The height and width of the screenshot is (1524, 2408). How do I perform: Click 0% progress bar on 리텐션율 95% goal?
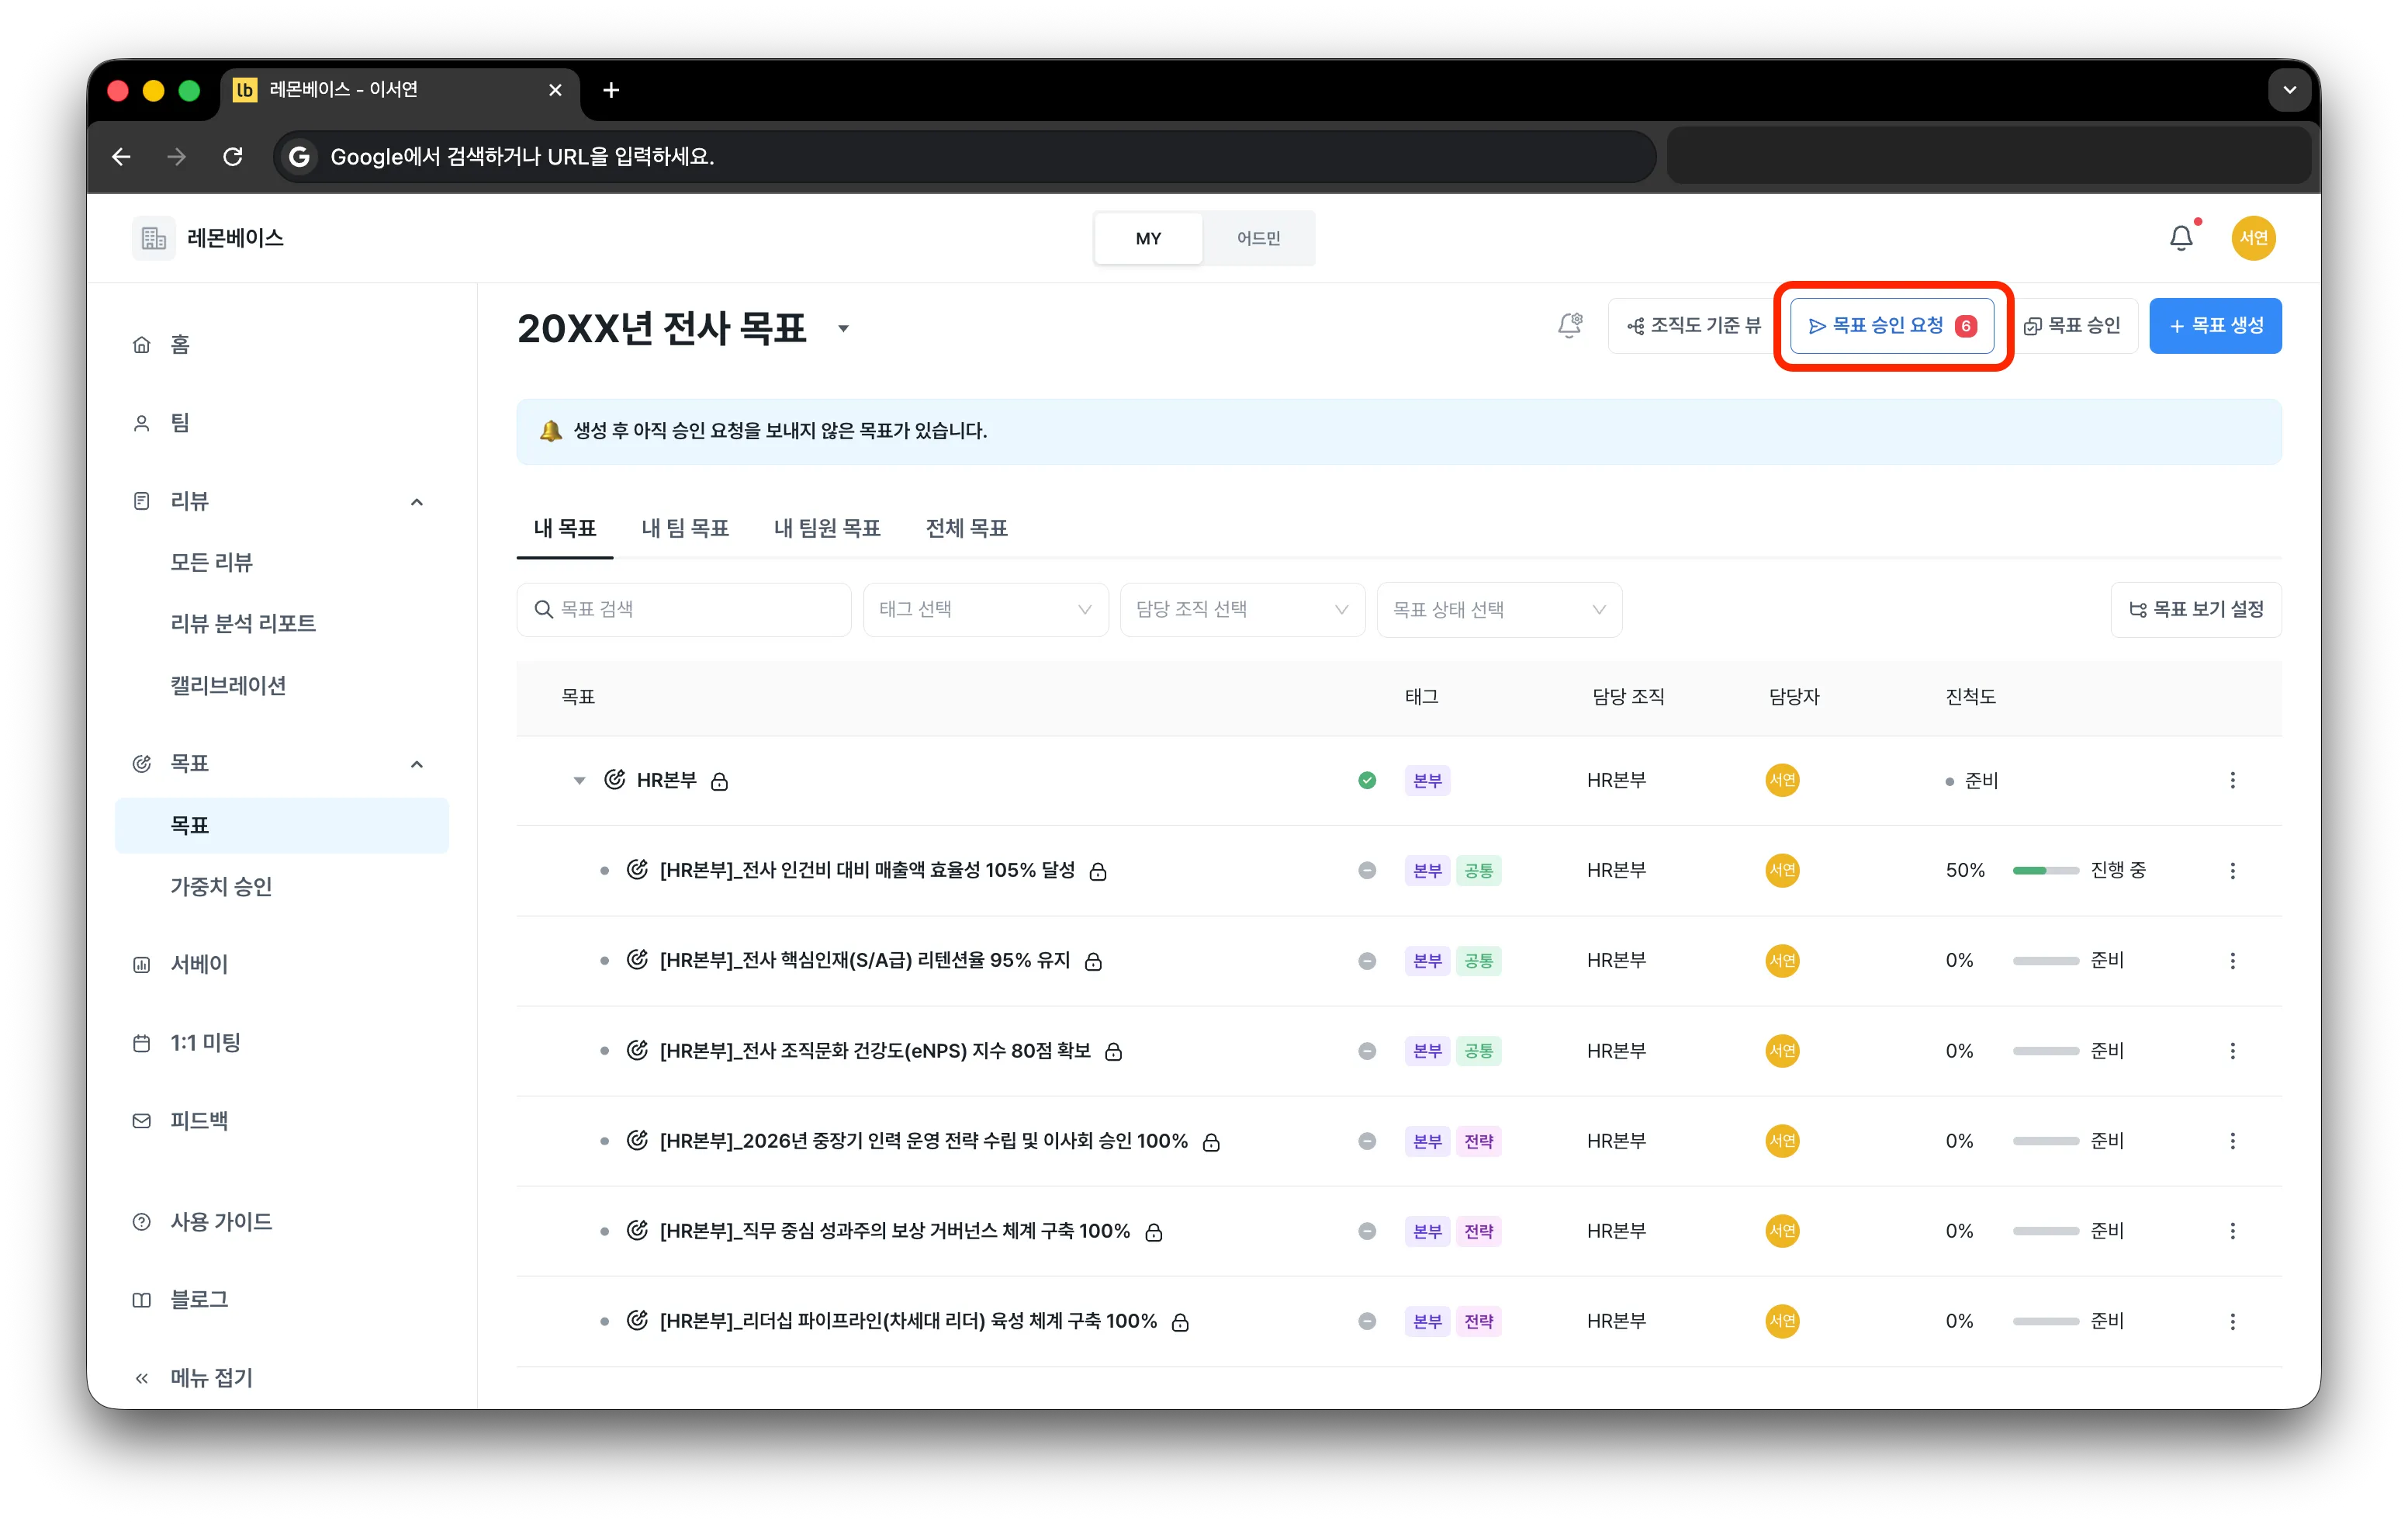pos(2045,960)
